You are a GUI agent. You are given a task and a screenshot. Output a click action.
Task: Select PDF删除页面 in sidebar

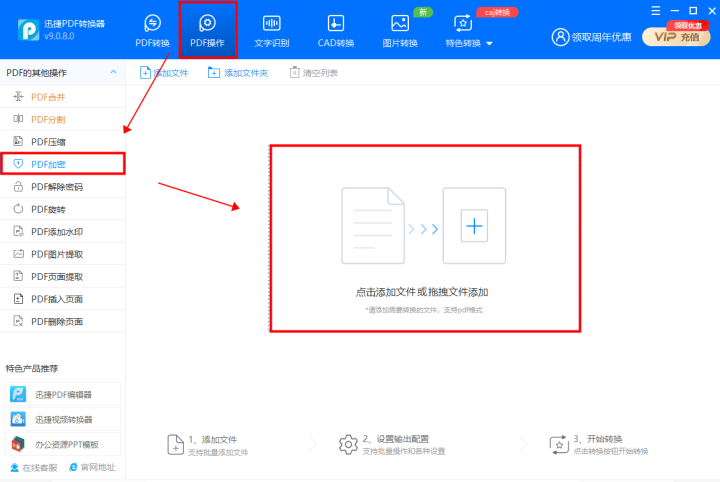click(x=62, y=321)
